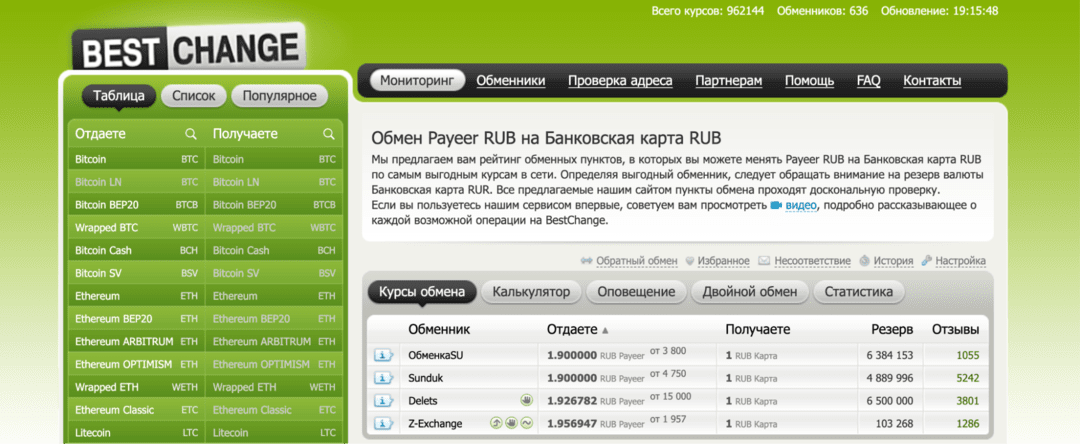Select Ethereum in the Получаете column
The width and height of the screenshot is (1080, 444).
click(274, 296)
